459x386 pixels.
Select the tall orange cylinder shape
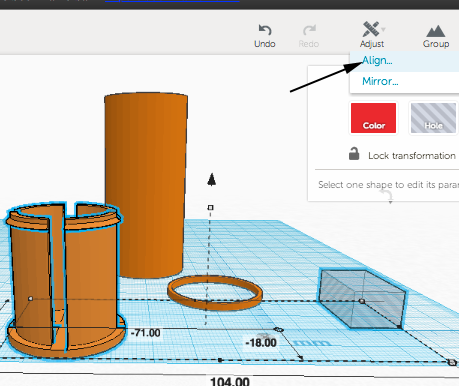click(x=146, y=185)
